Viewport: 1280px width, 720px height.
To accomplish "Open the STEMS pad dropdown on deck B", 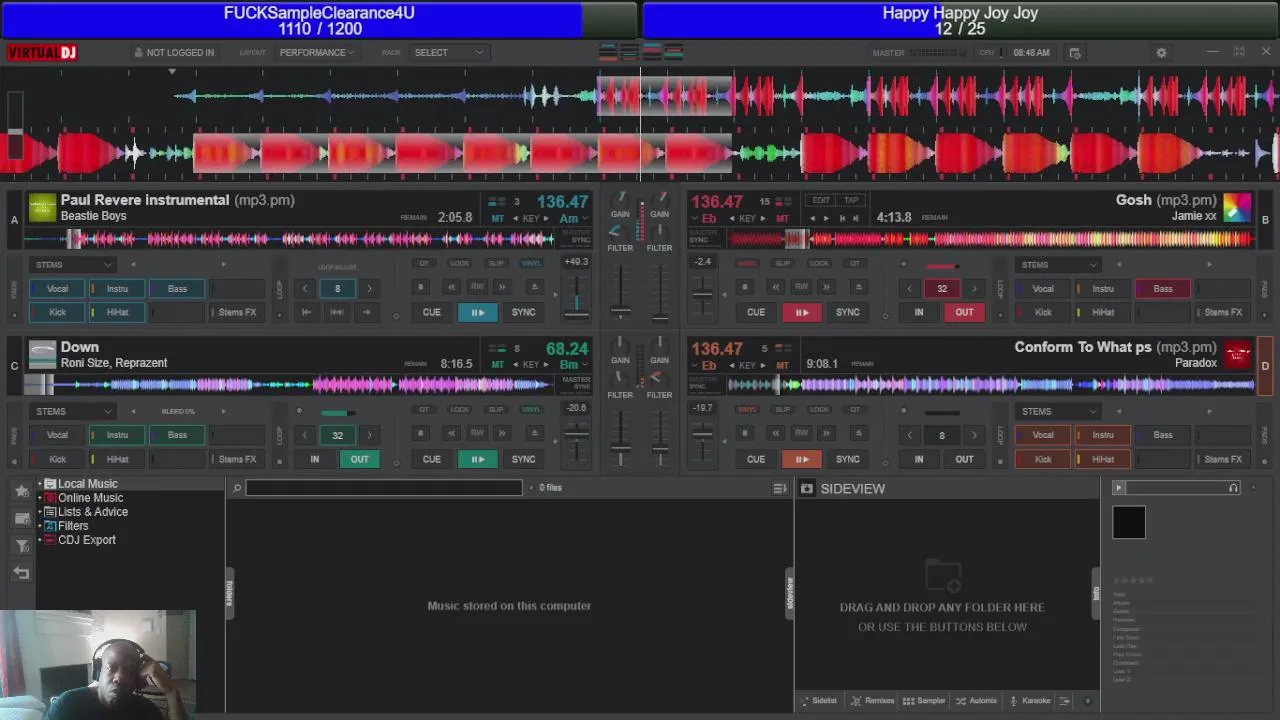I will tap(1058, 264).
